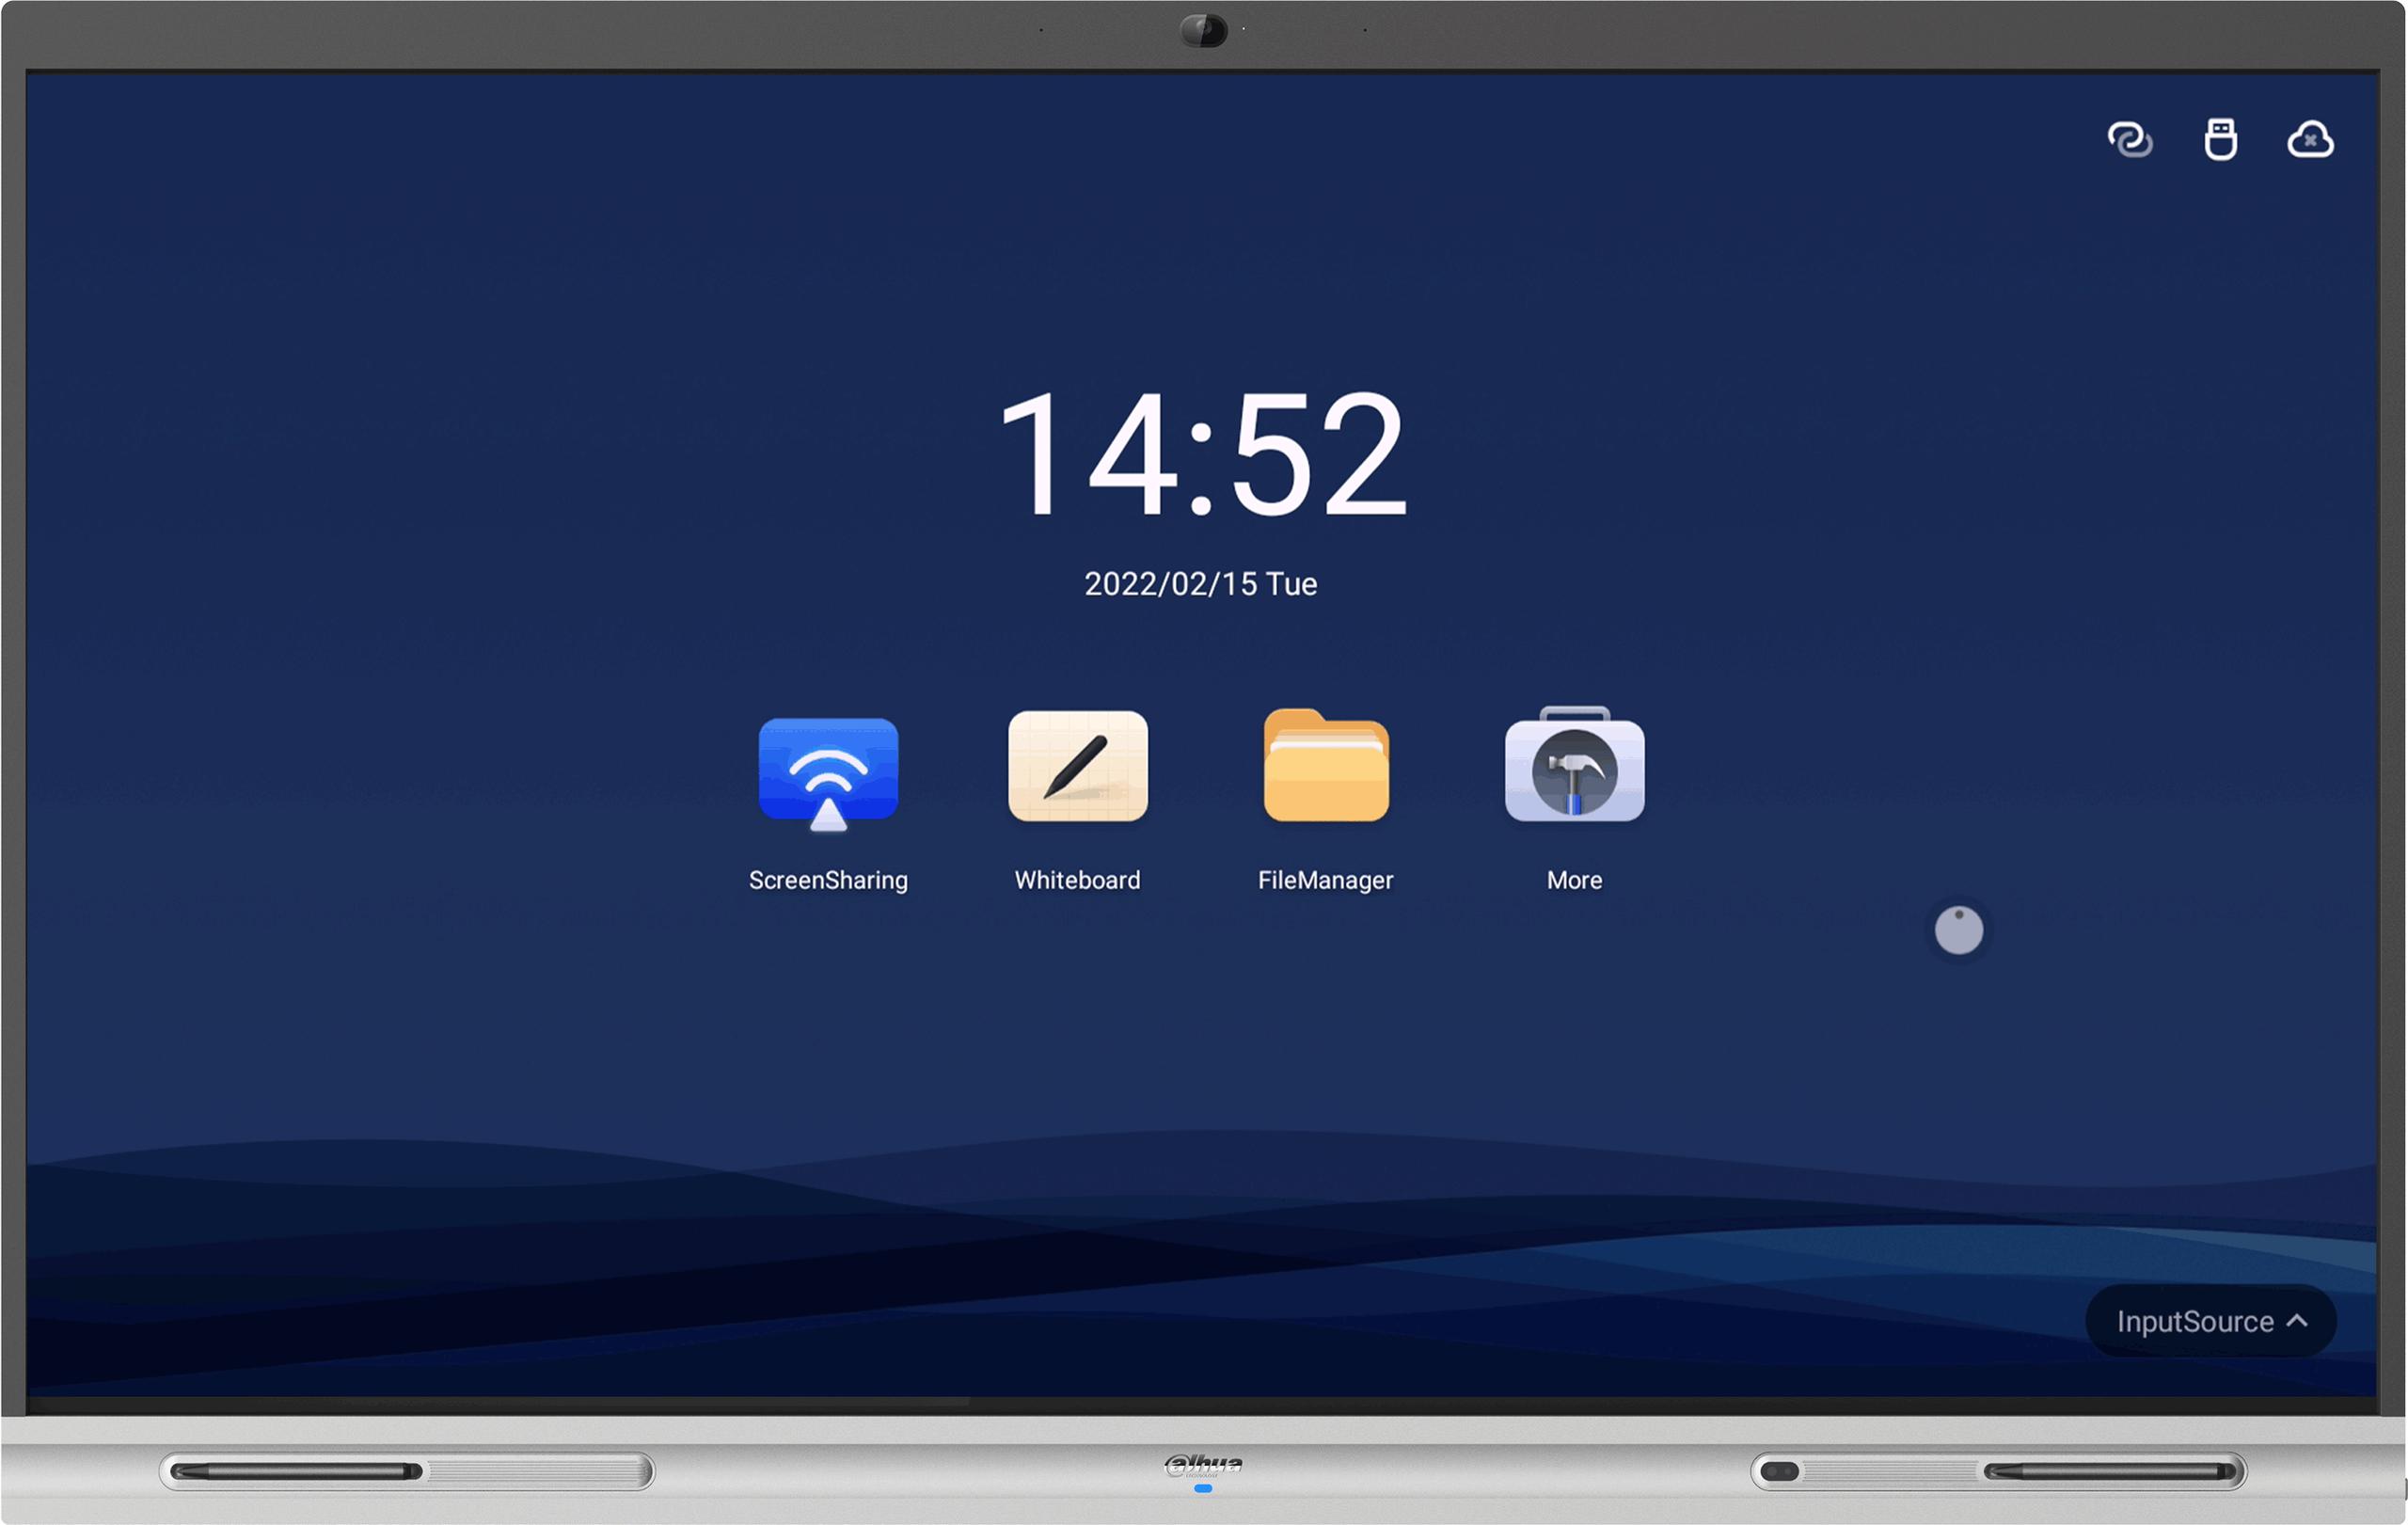Select the FileManager text label
Image resolution: width=2408 pixels, height=1525 pixels.
click(1325, 880)
